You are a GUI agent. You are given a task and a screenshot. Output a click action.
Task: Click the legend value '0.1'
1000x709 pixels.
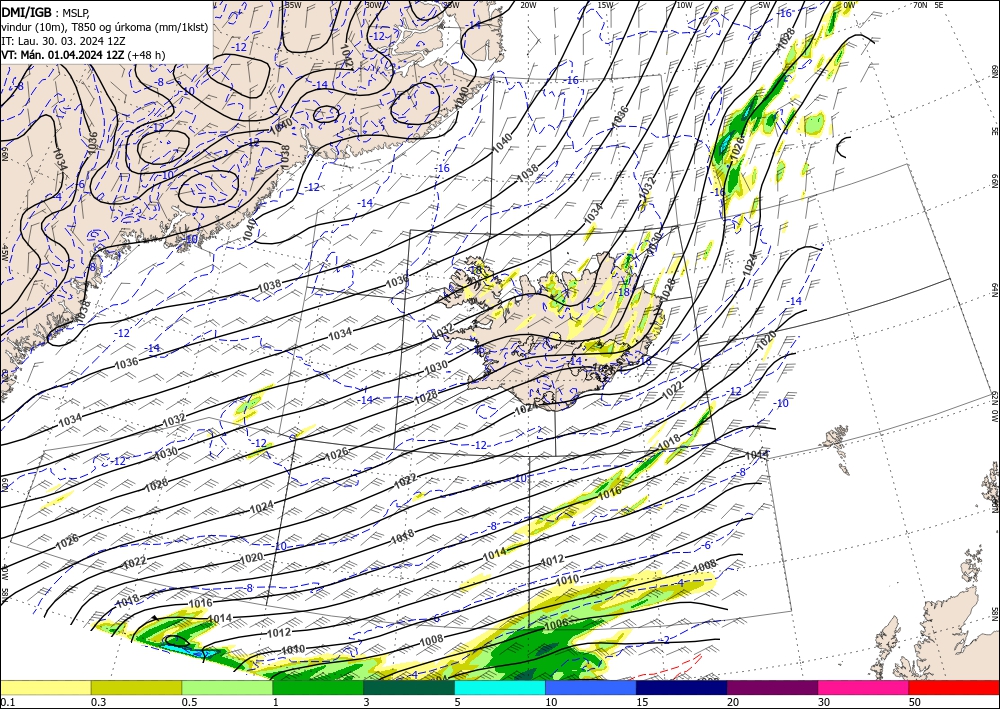(6, 702)
